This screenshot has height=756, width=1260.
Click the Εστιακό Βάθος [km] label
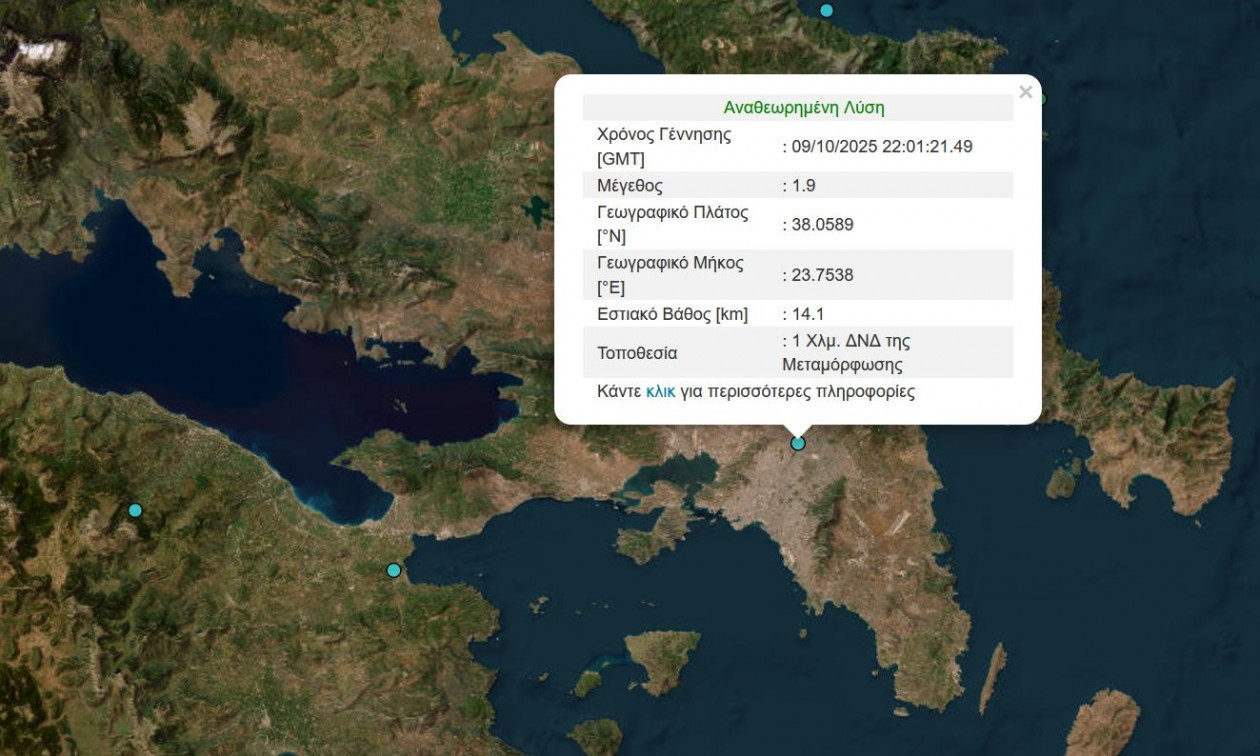pyautogui.click(x=672, y=315)
